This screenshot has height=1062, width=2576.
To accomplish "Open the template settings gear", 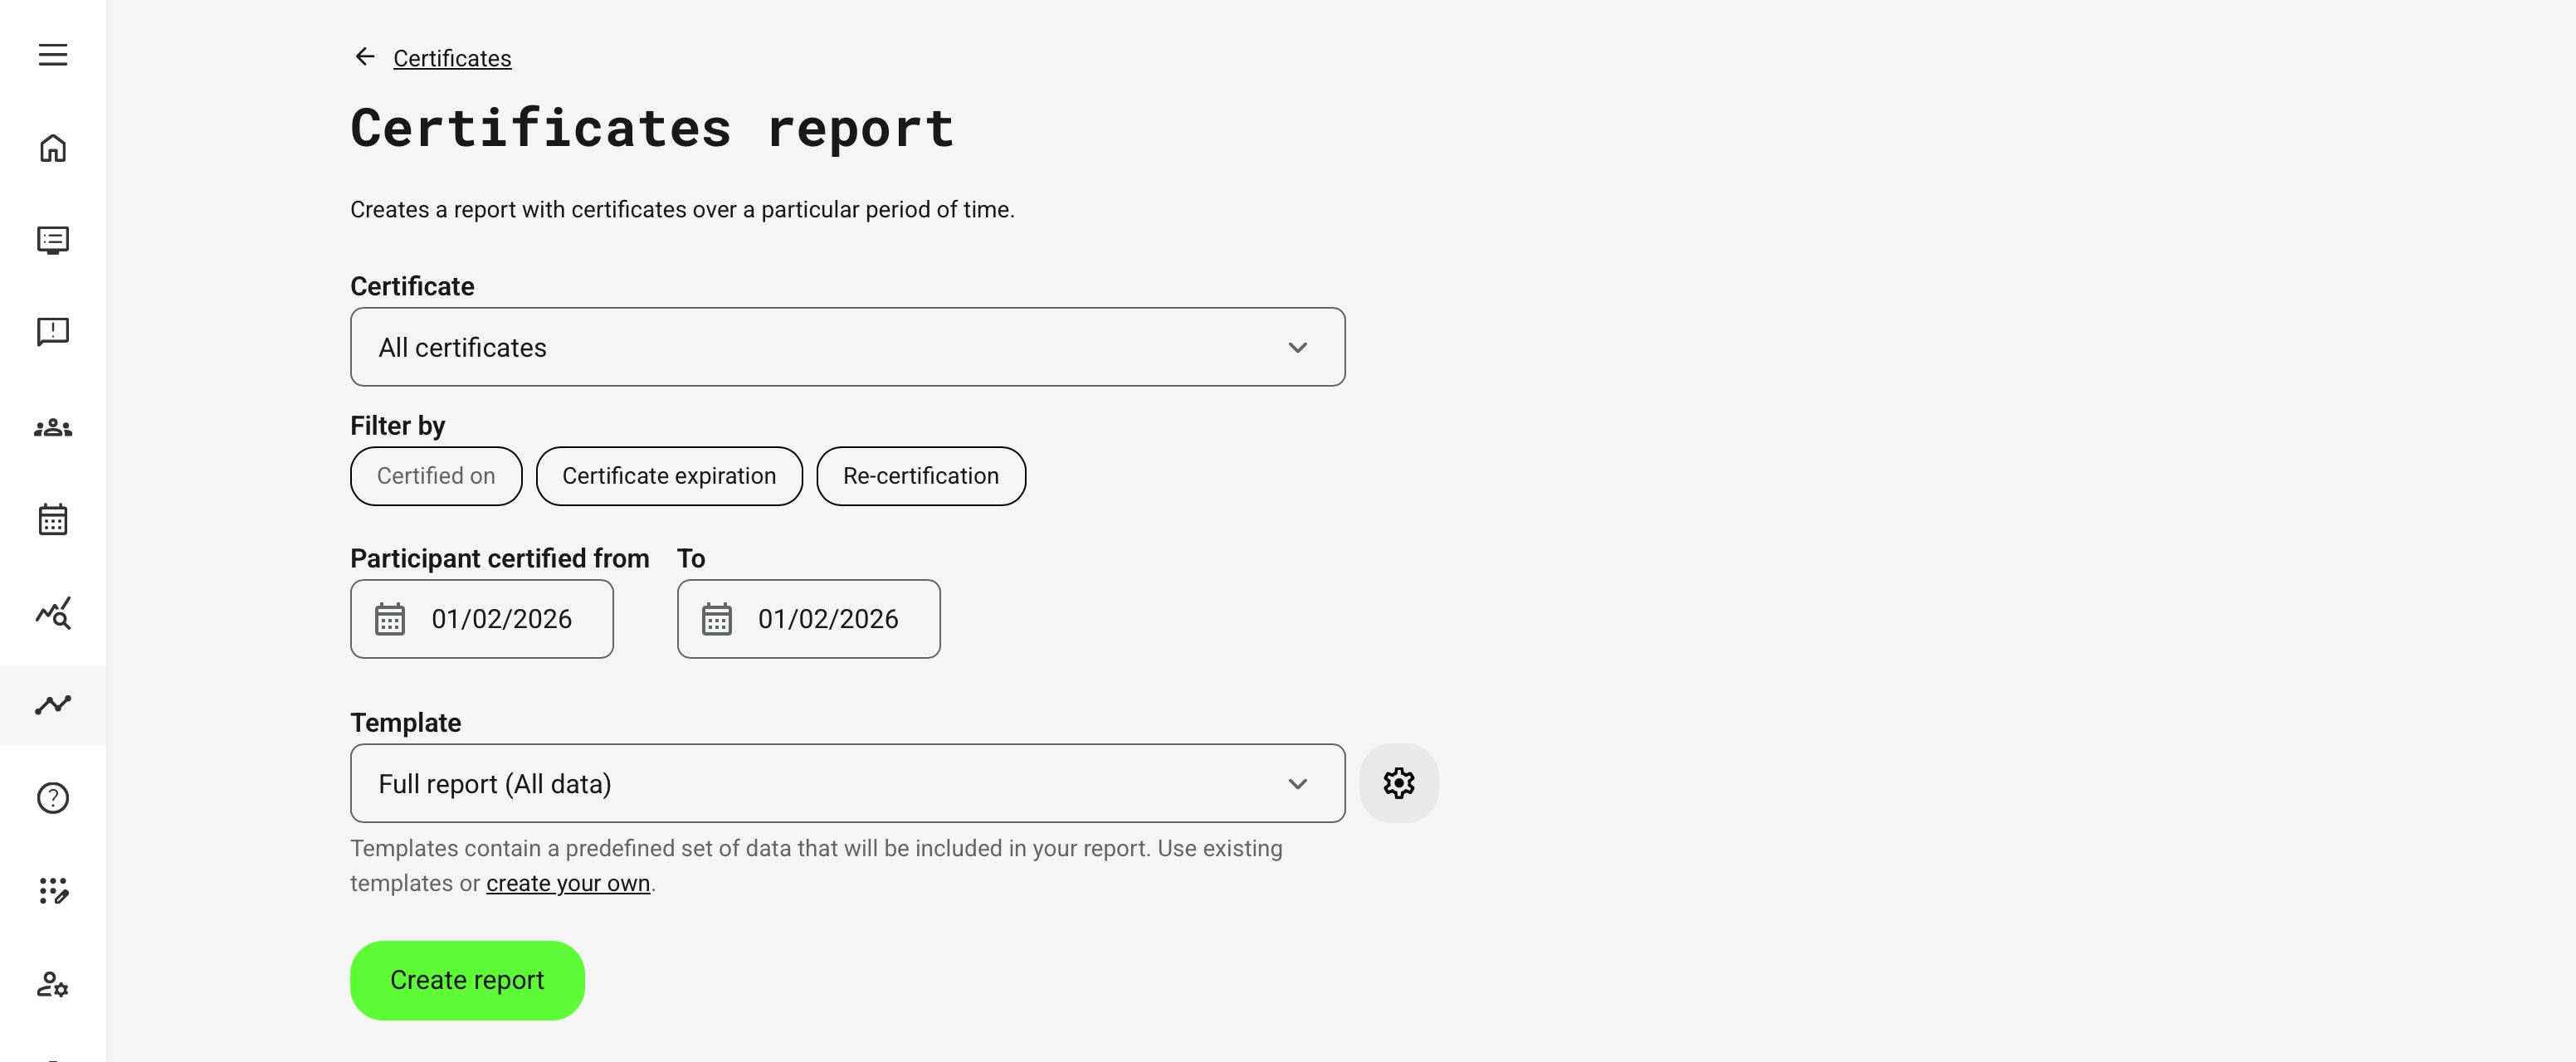I will click(1399, 783).
